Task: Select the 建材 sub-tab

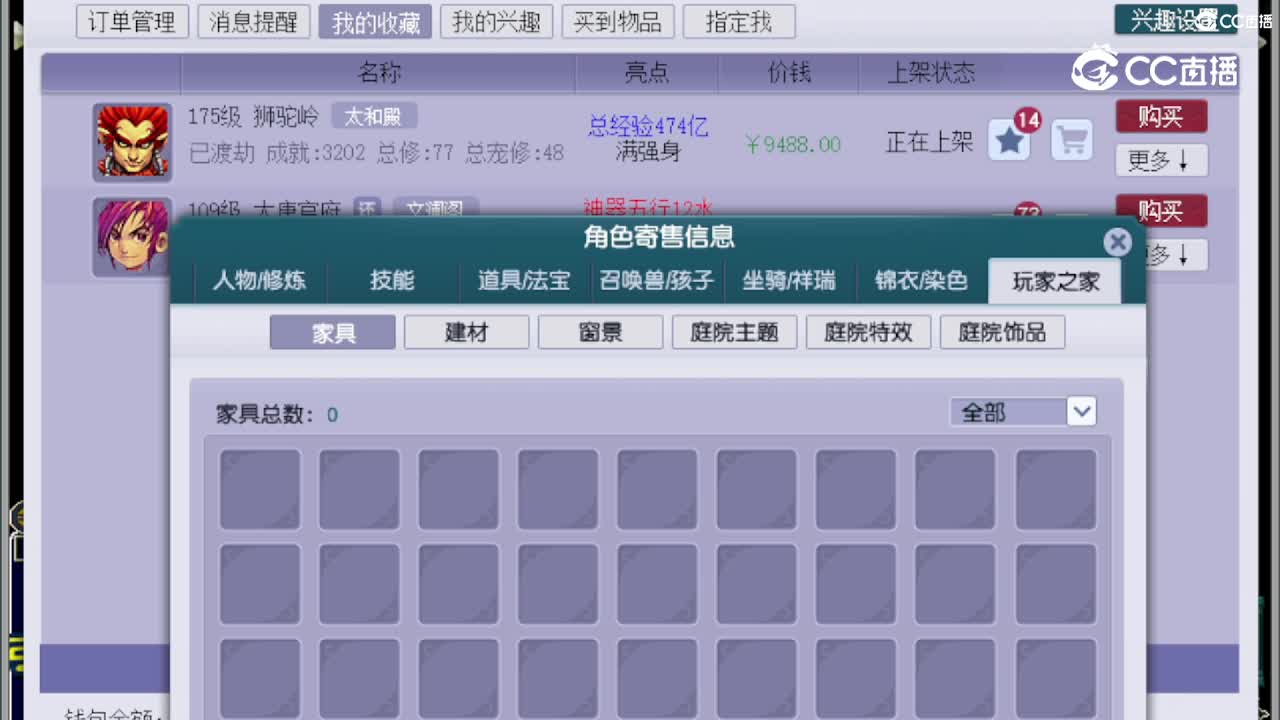Action: tap(466, 332)
